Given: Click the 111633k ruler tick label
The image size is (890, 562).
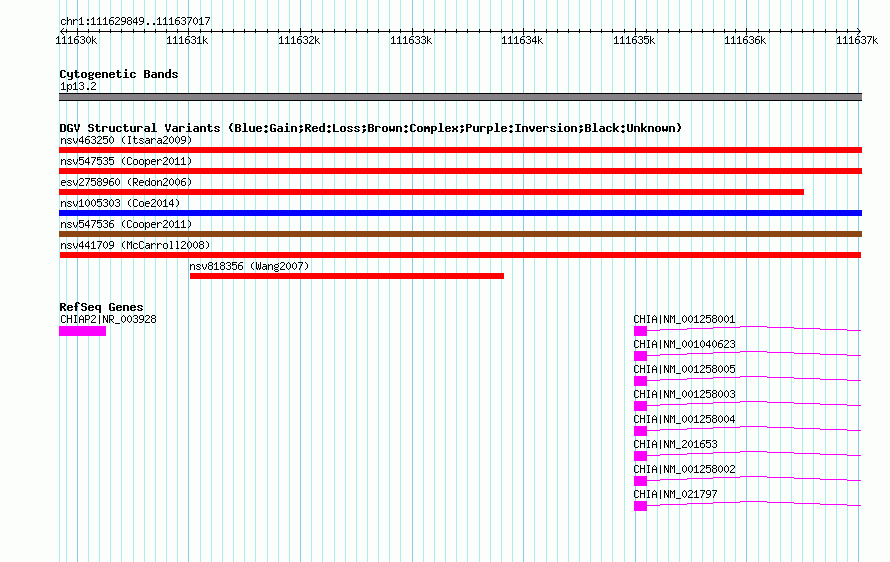Looking at the screenshot, I should (411, 40).
